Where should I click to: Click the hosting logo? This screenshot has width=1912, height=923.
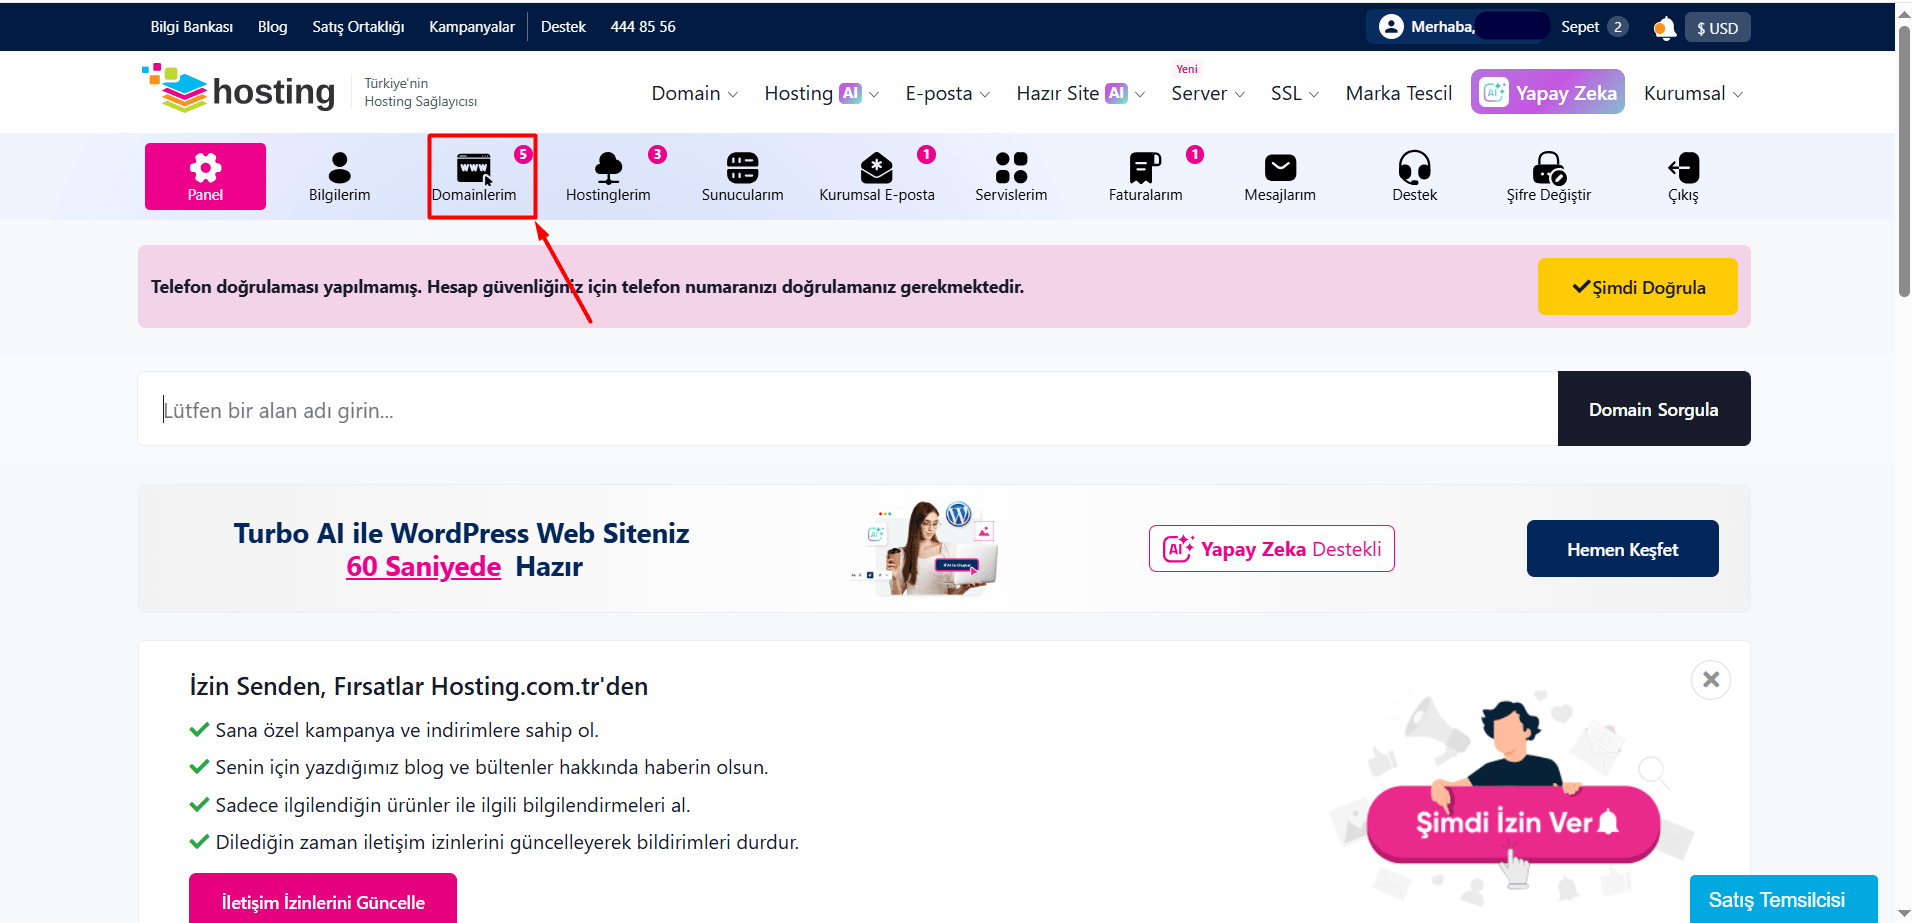[239, 90]
